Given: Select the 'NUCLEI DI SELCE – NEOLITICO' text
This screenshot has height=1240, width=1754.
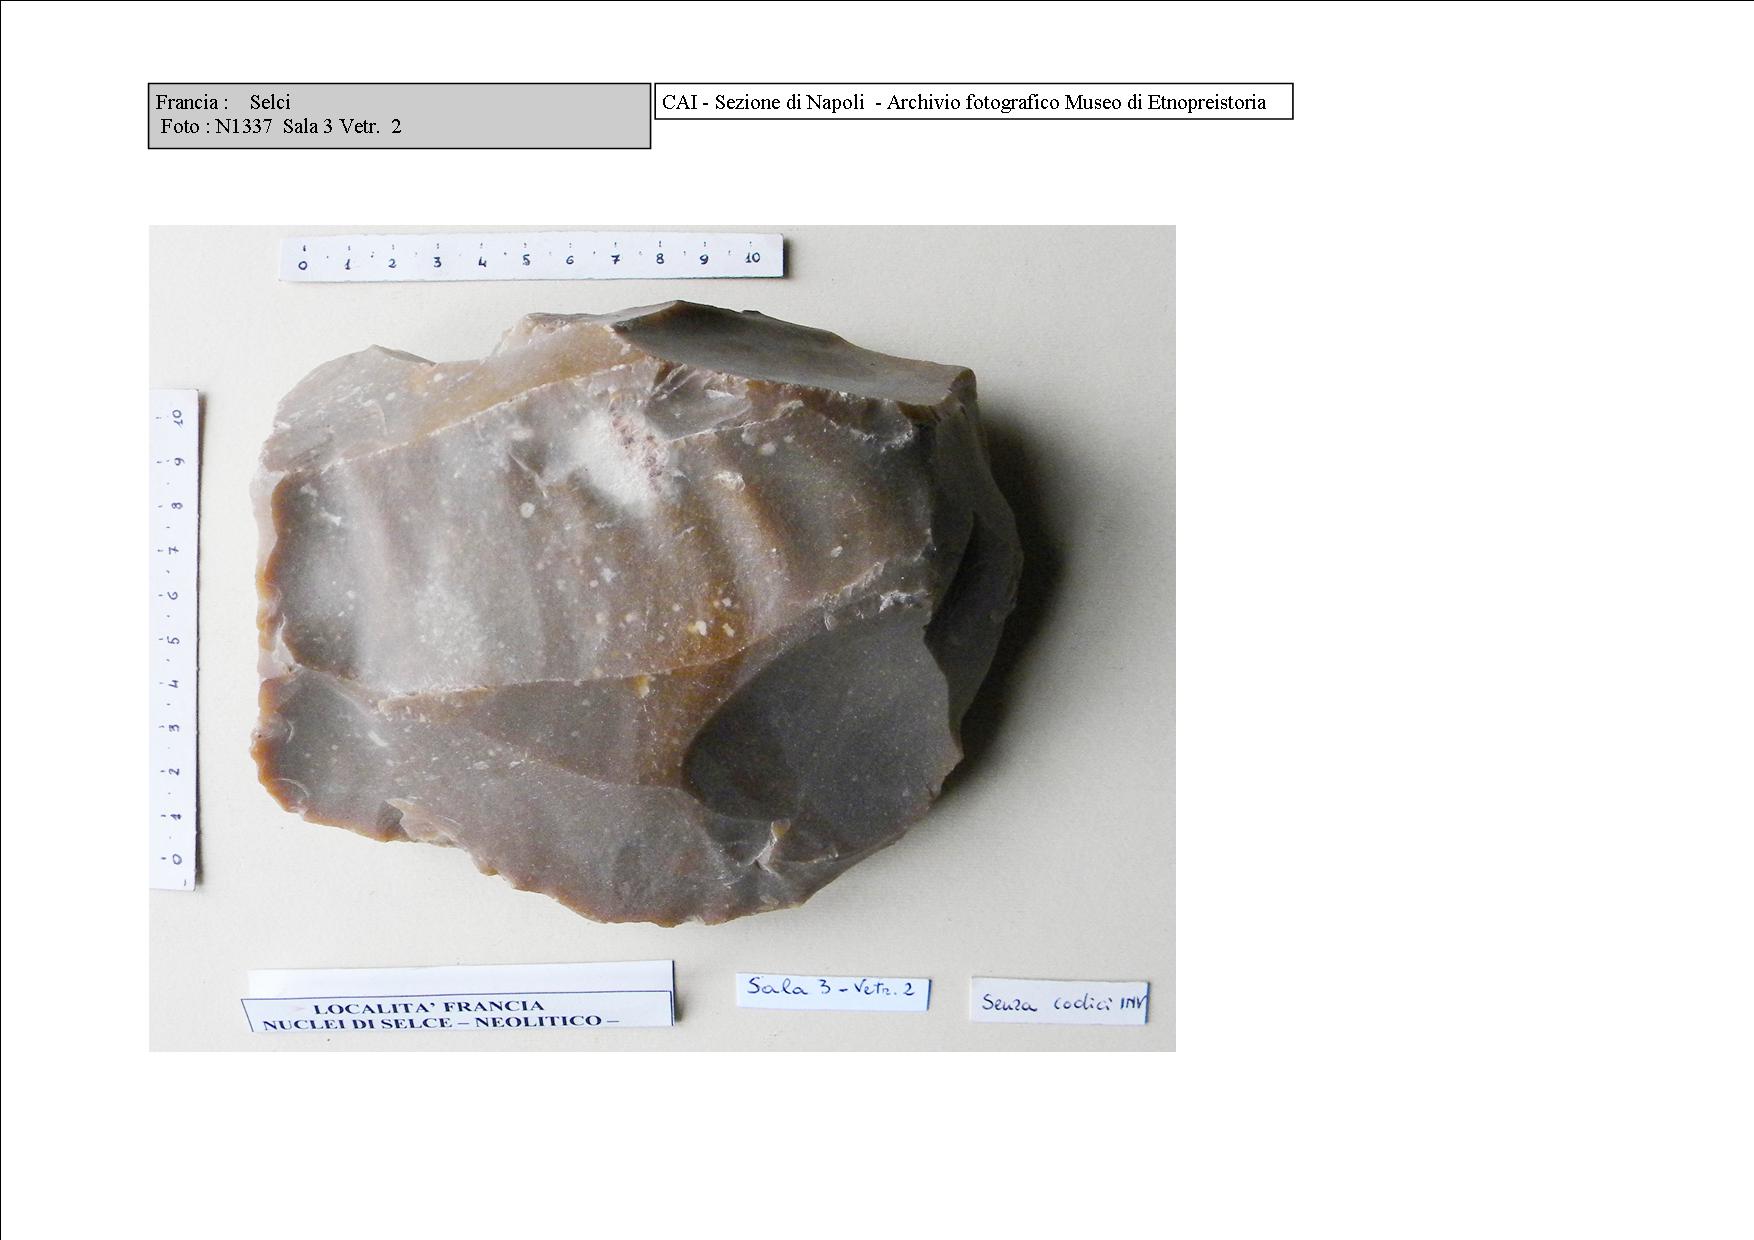Looking at the screenshot, I should coord(434,1022).
